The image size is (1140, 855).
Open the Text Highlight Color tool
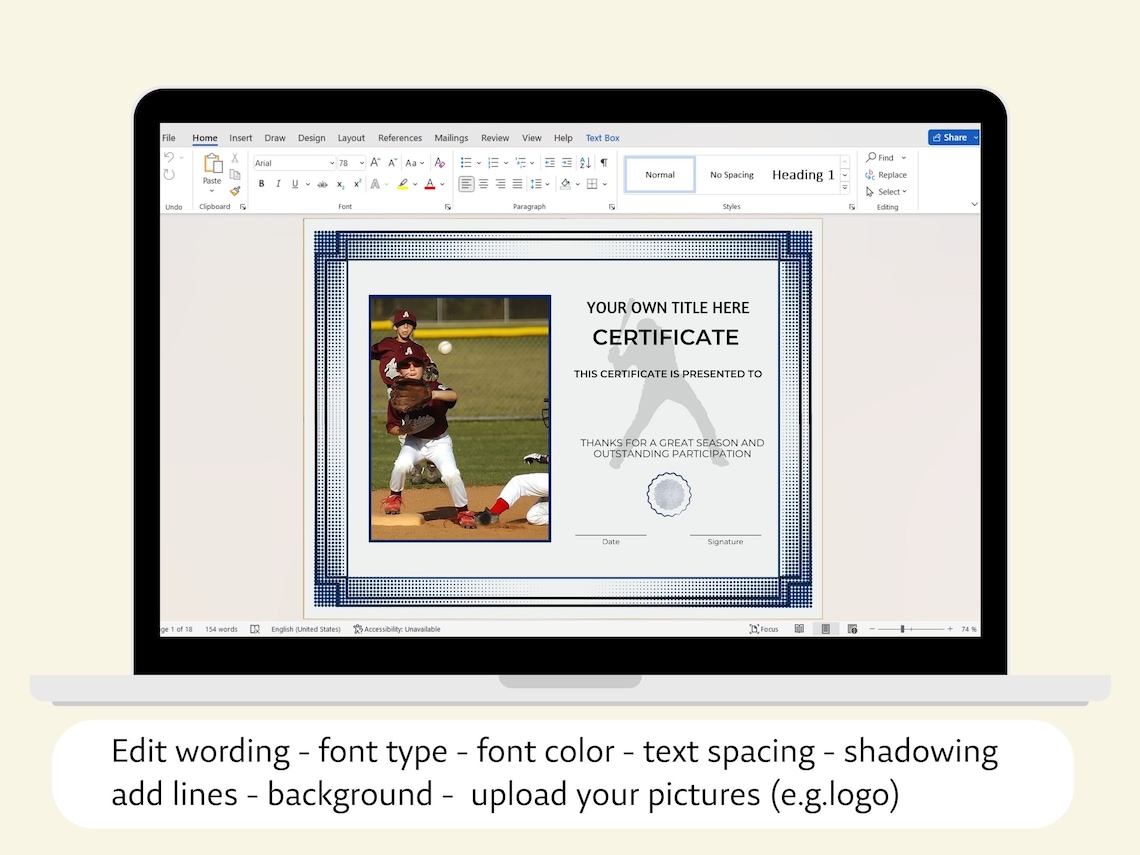coord(402,183)
